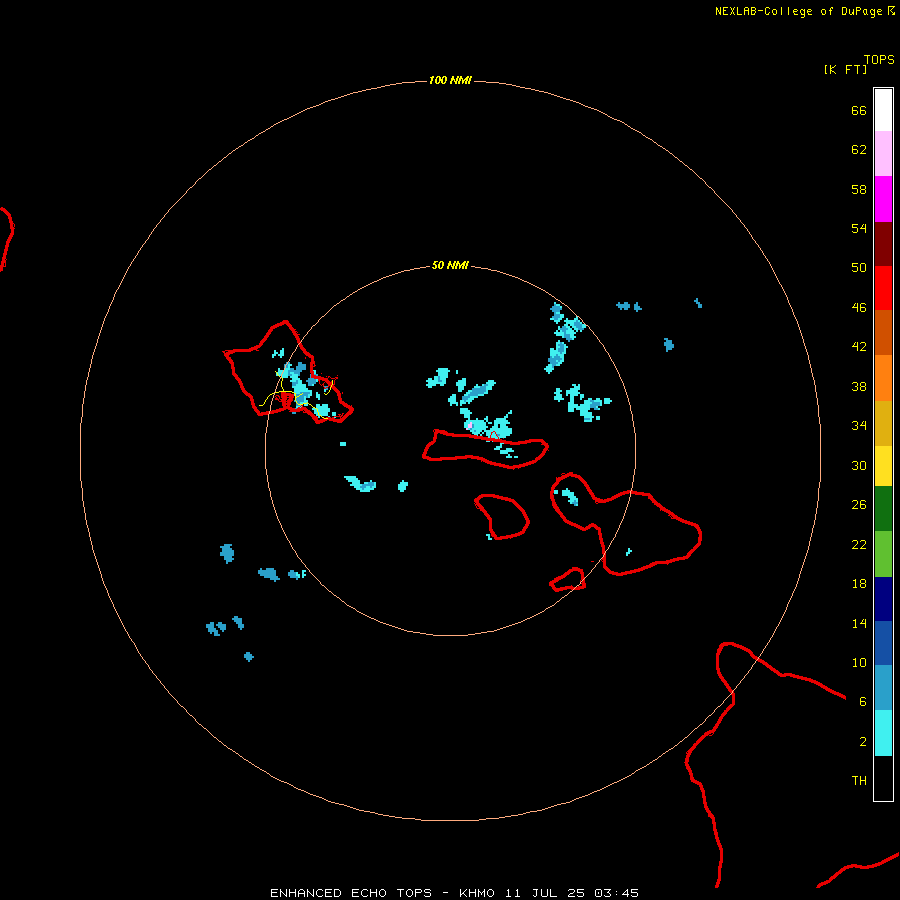This screenshot has width=900, height=900.
Task: Select the bright red legend swatch
Action: (883, 288)
